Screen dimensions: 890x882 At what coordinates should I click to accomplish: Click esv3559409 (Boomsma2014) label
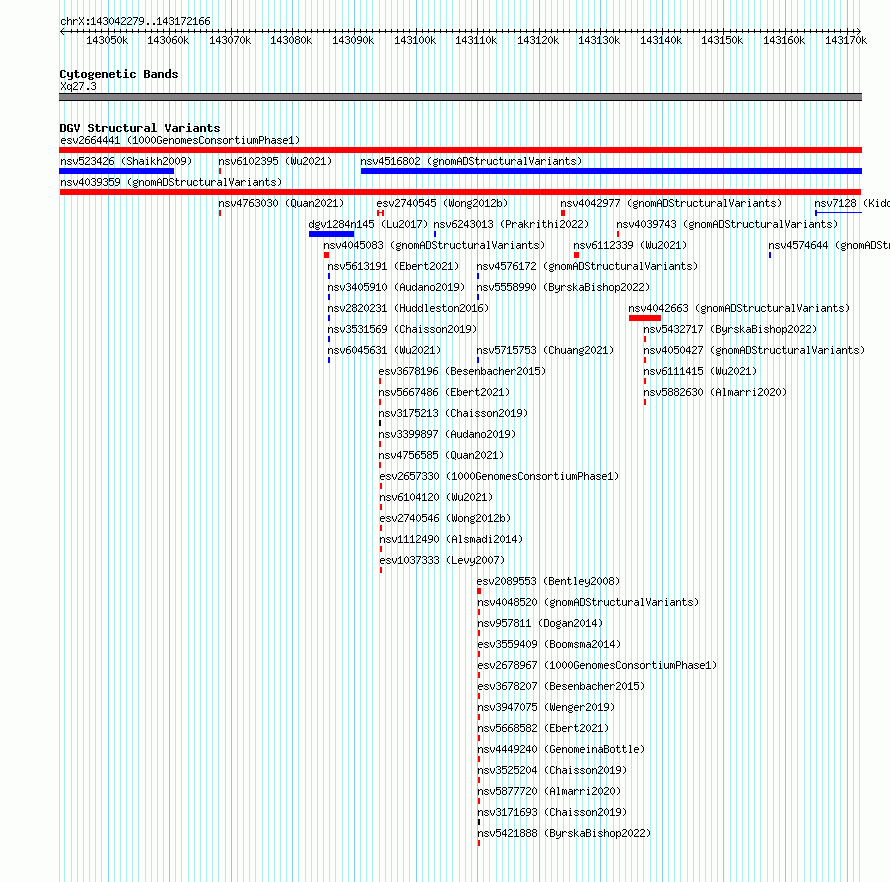549,644
